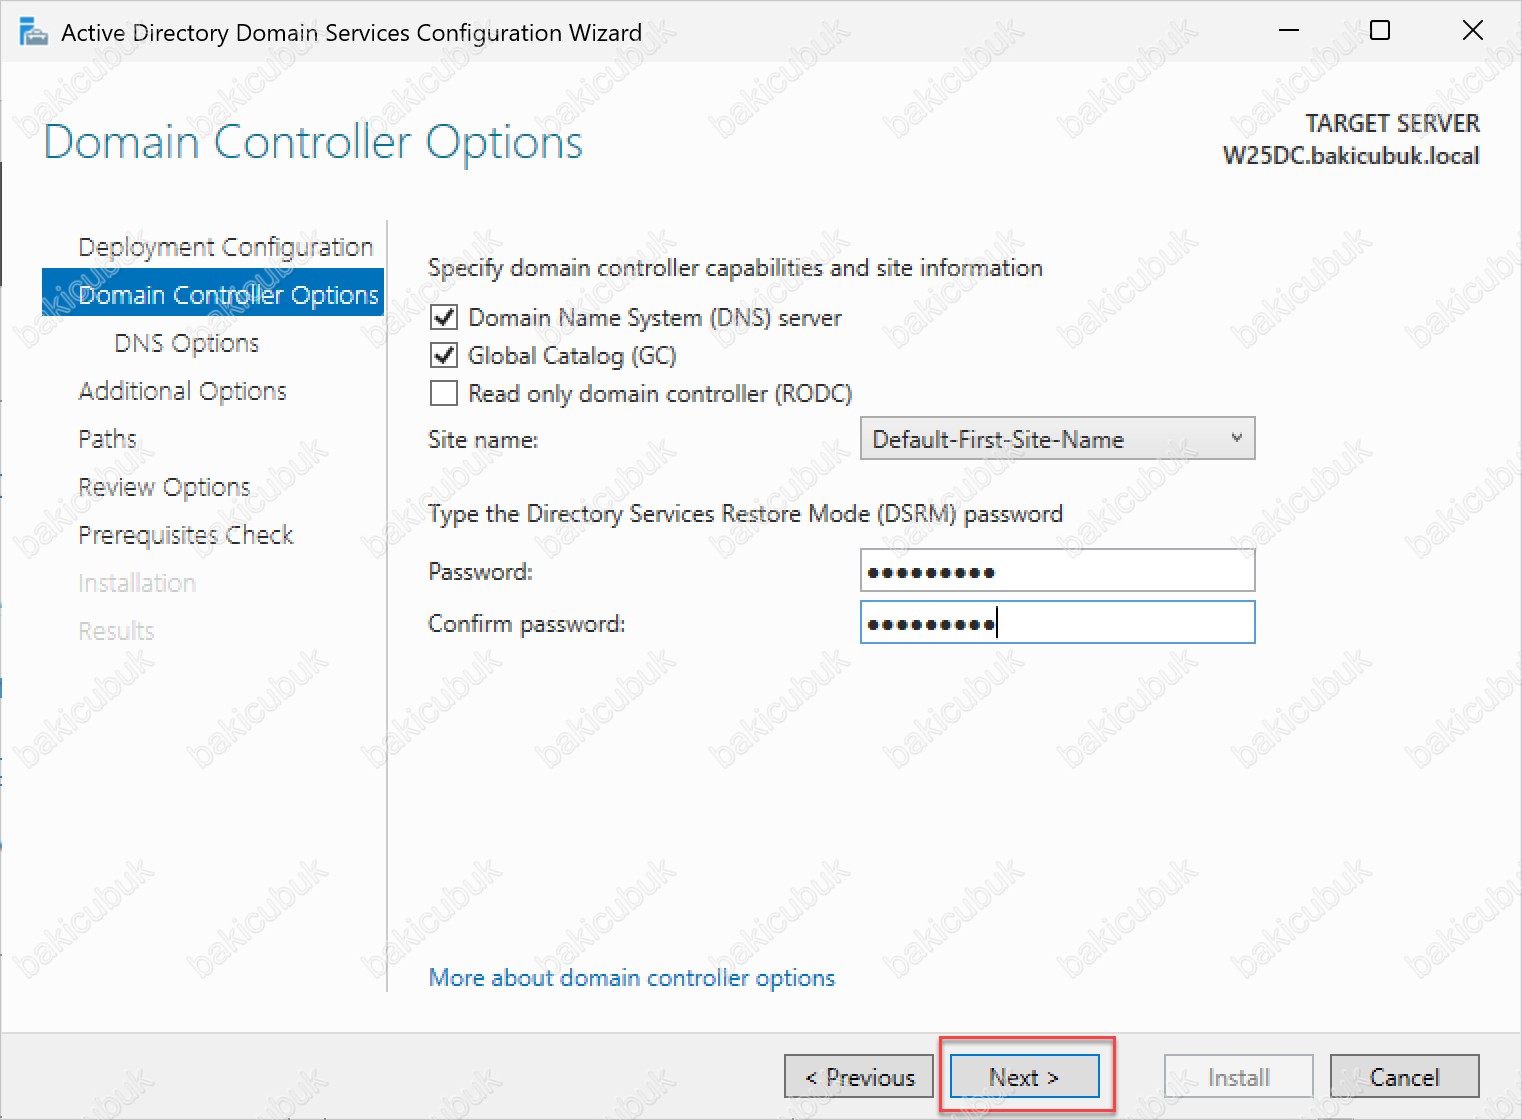Viewport: 1522px width, 1120px height.
Task: Maximize the wizard window
Action: (x=1380, y=31)
